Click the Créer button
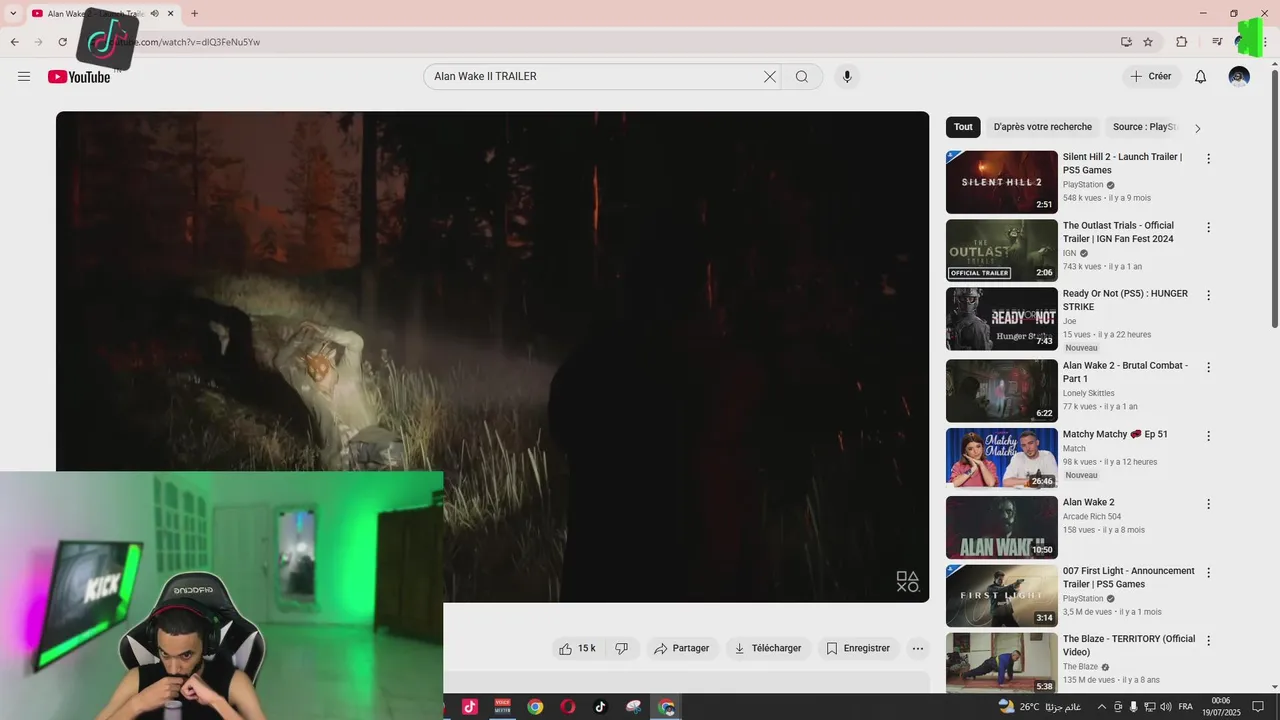The image size is (1280, 720). (x=1151, y=77)
